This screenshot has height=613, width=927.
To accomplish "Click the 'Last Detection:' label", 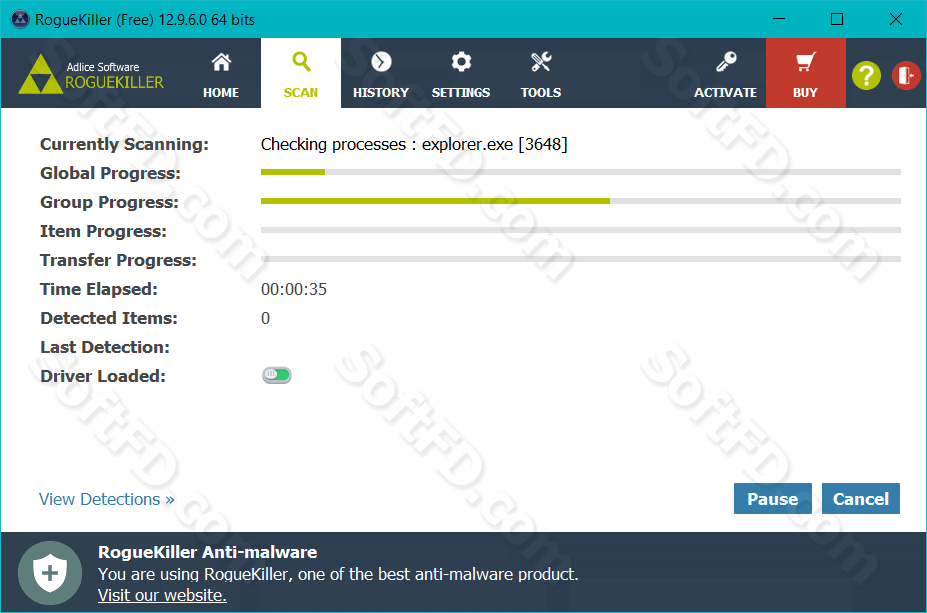I will (x=105, y=347).
